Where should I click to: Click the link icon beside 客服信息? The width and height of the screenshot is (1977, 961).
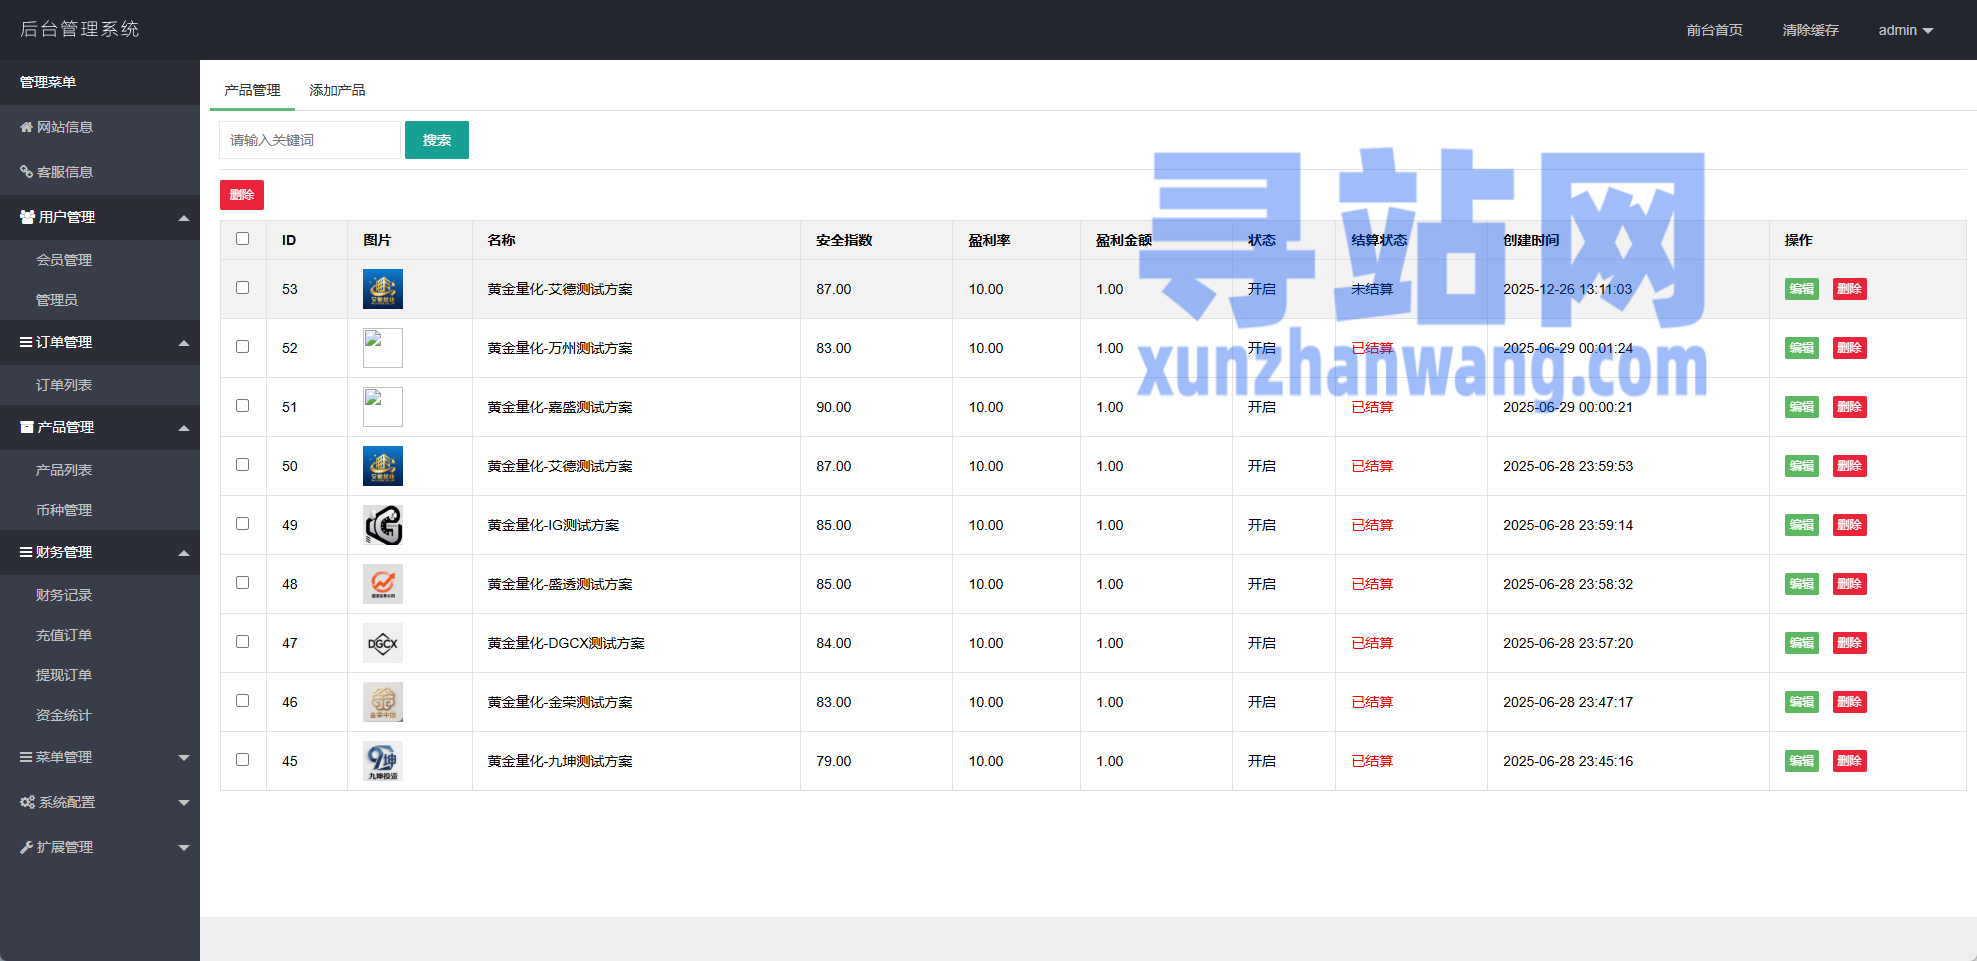[x=26, y=172]
